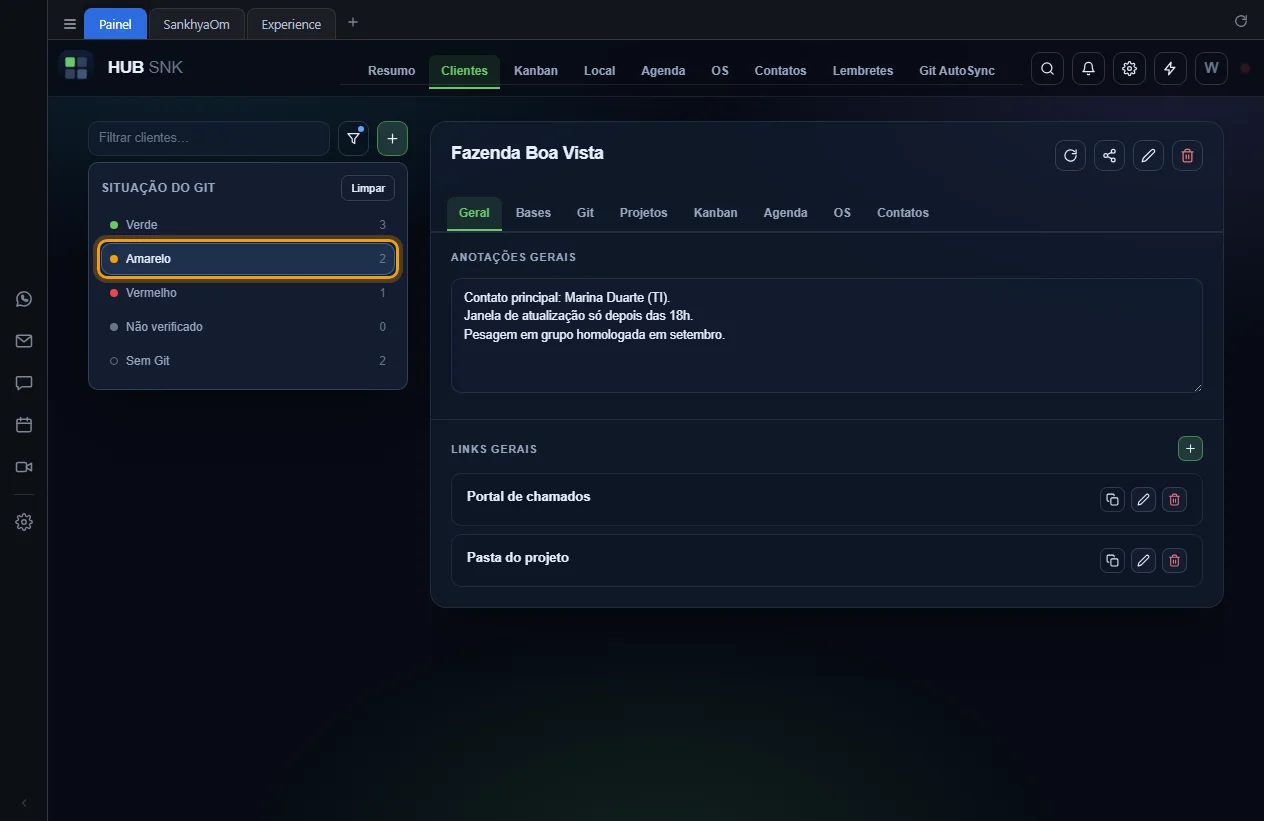Add a new client with plus button
The width and height of the screenshot is (1264, 821).
tap(392, 138)
